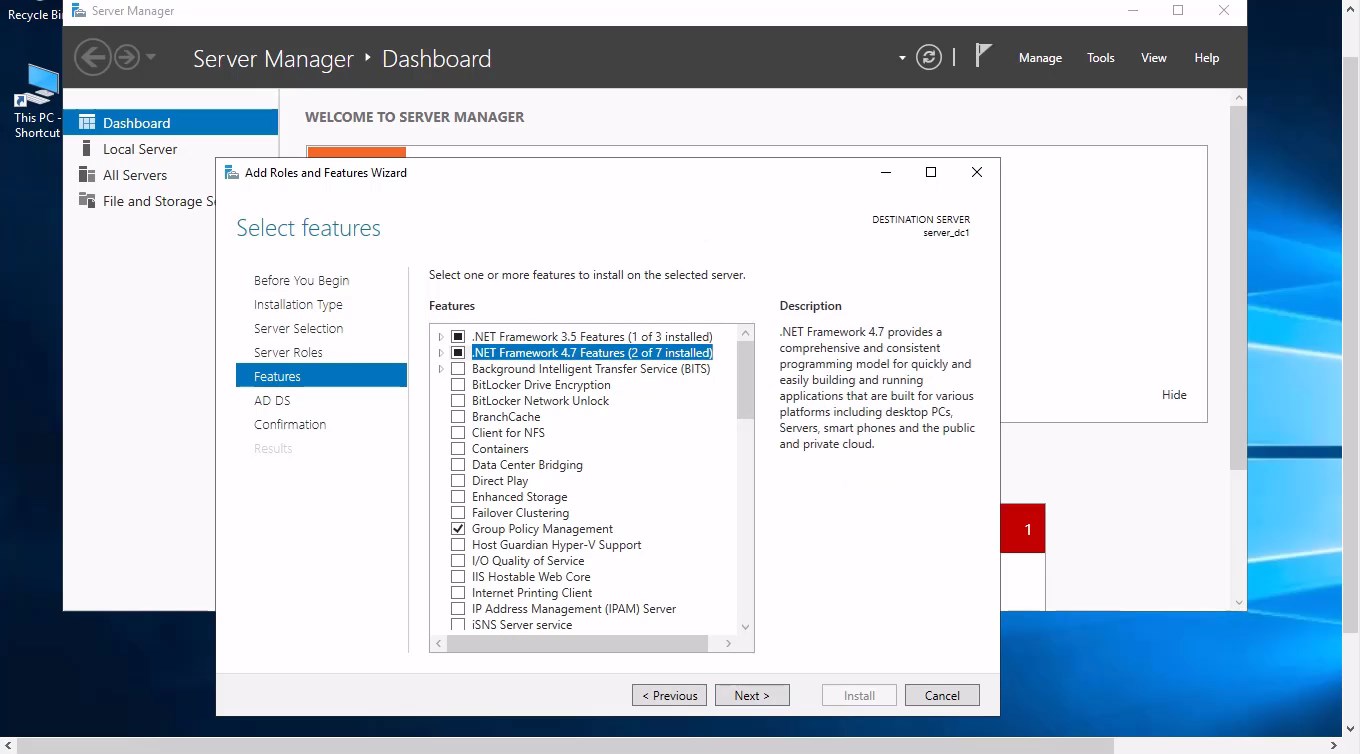
Task: Toggle .NET Framework 4.7 Features checkbox
Action: 458,353
